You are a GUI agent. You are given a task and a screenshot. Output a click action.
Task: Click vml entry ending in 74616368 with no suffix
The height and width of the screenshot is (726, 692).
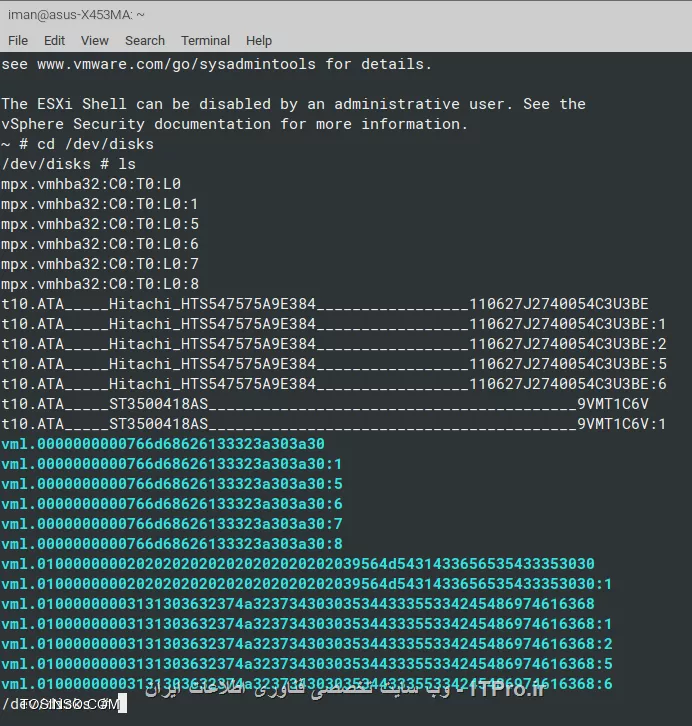pyautogui.click(x=298, y=604)
